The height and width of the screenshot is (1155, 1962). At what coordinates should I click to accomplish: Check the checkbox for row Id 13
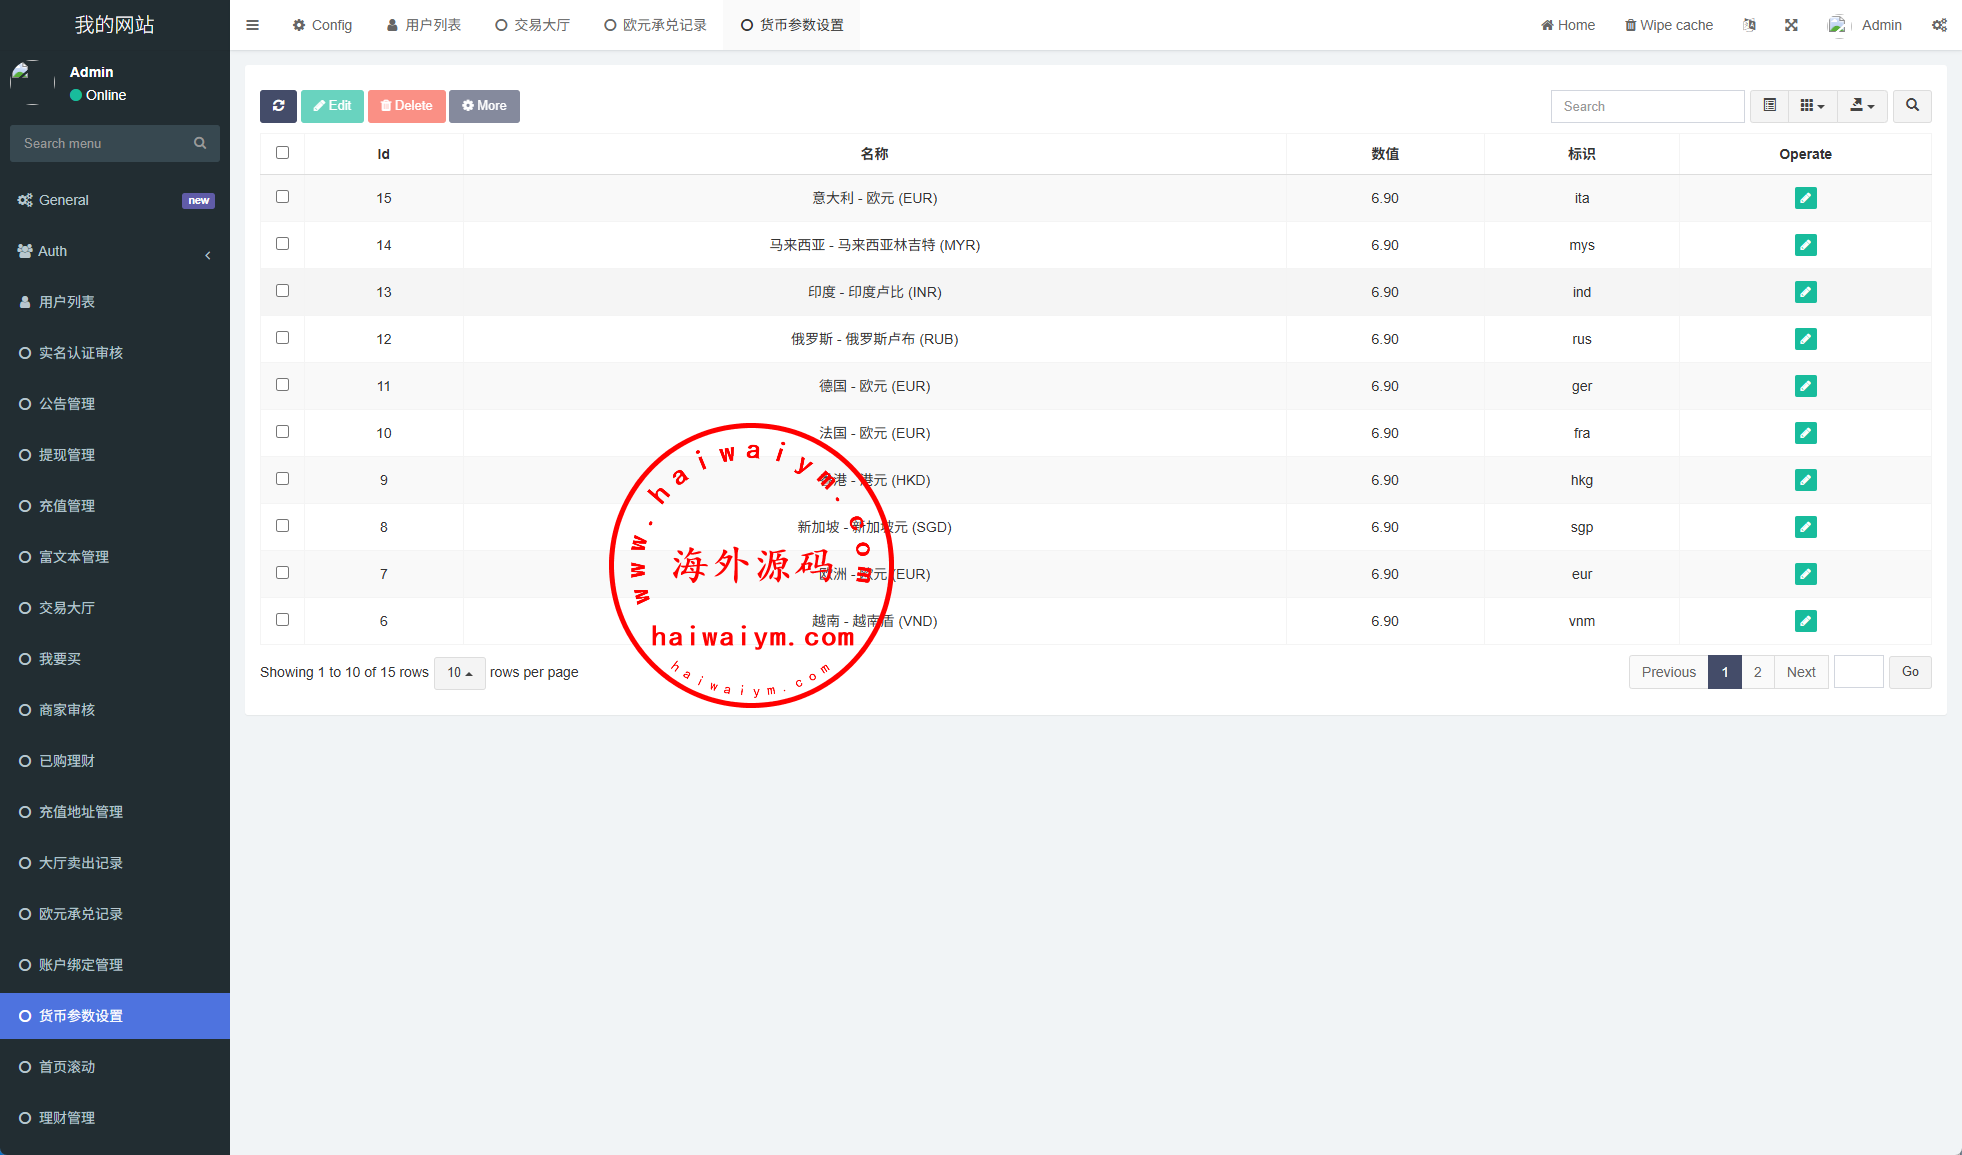282,291
